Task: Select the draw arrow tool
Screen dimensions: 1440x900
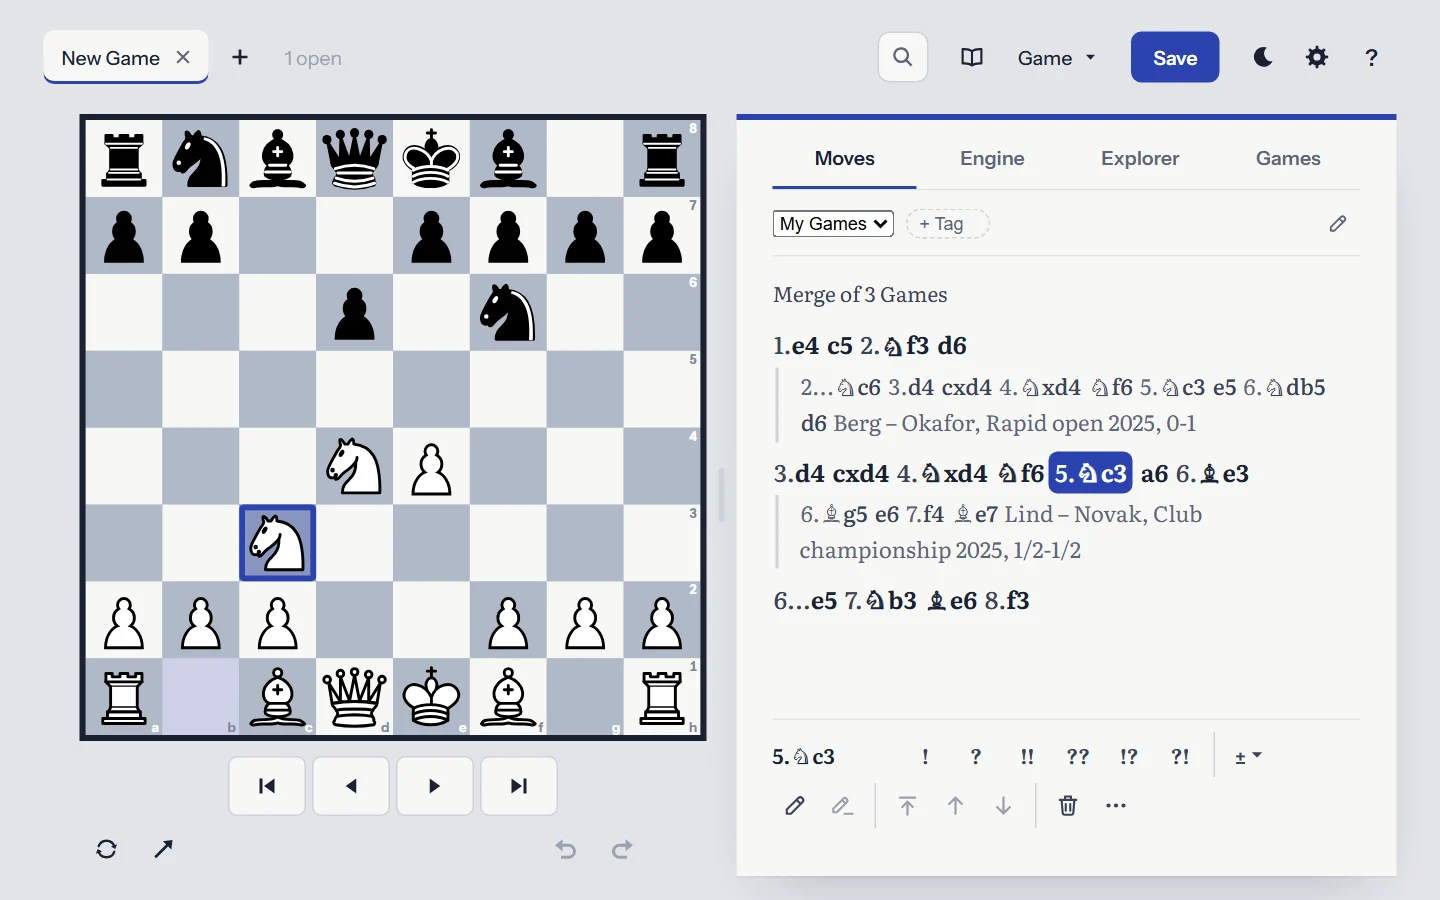Action: coord(164,849)
